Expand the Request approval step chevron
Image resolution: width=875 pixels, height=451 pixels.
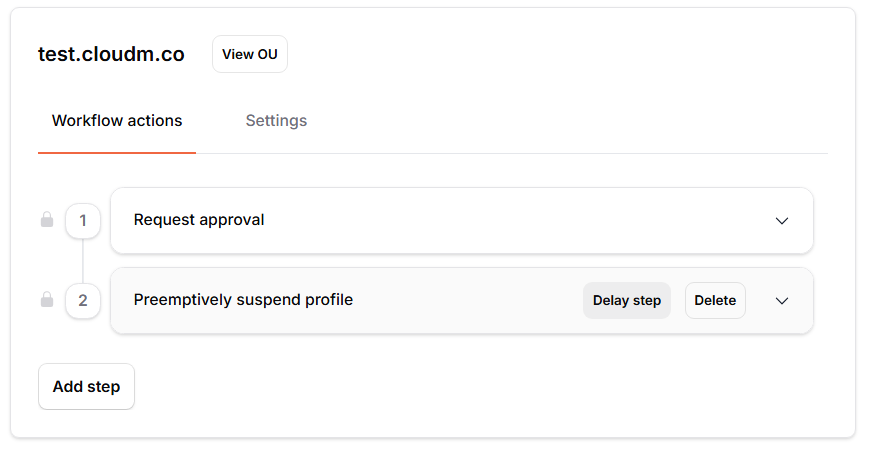pyautogui.click(x=782, y=221)
